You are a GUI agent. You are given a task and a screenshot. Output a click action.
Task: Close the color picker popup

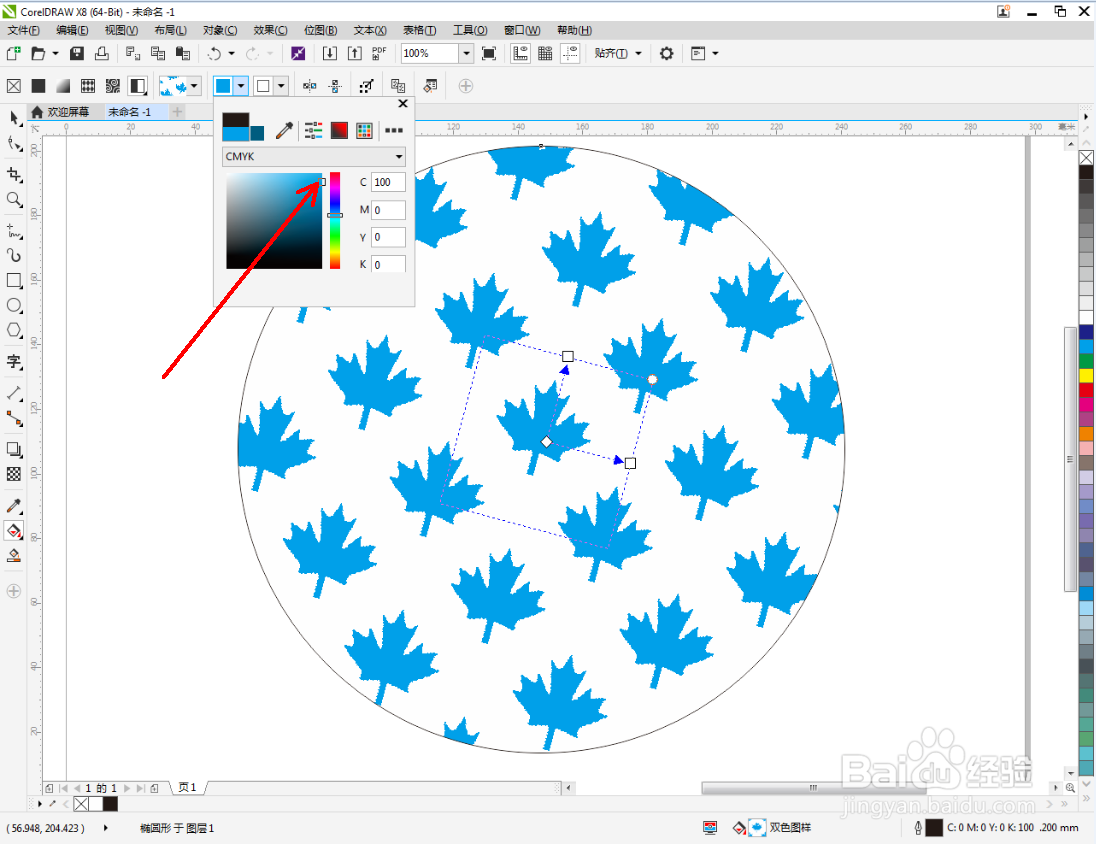pos(403,103)
